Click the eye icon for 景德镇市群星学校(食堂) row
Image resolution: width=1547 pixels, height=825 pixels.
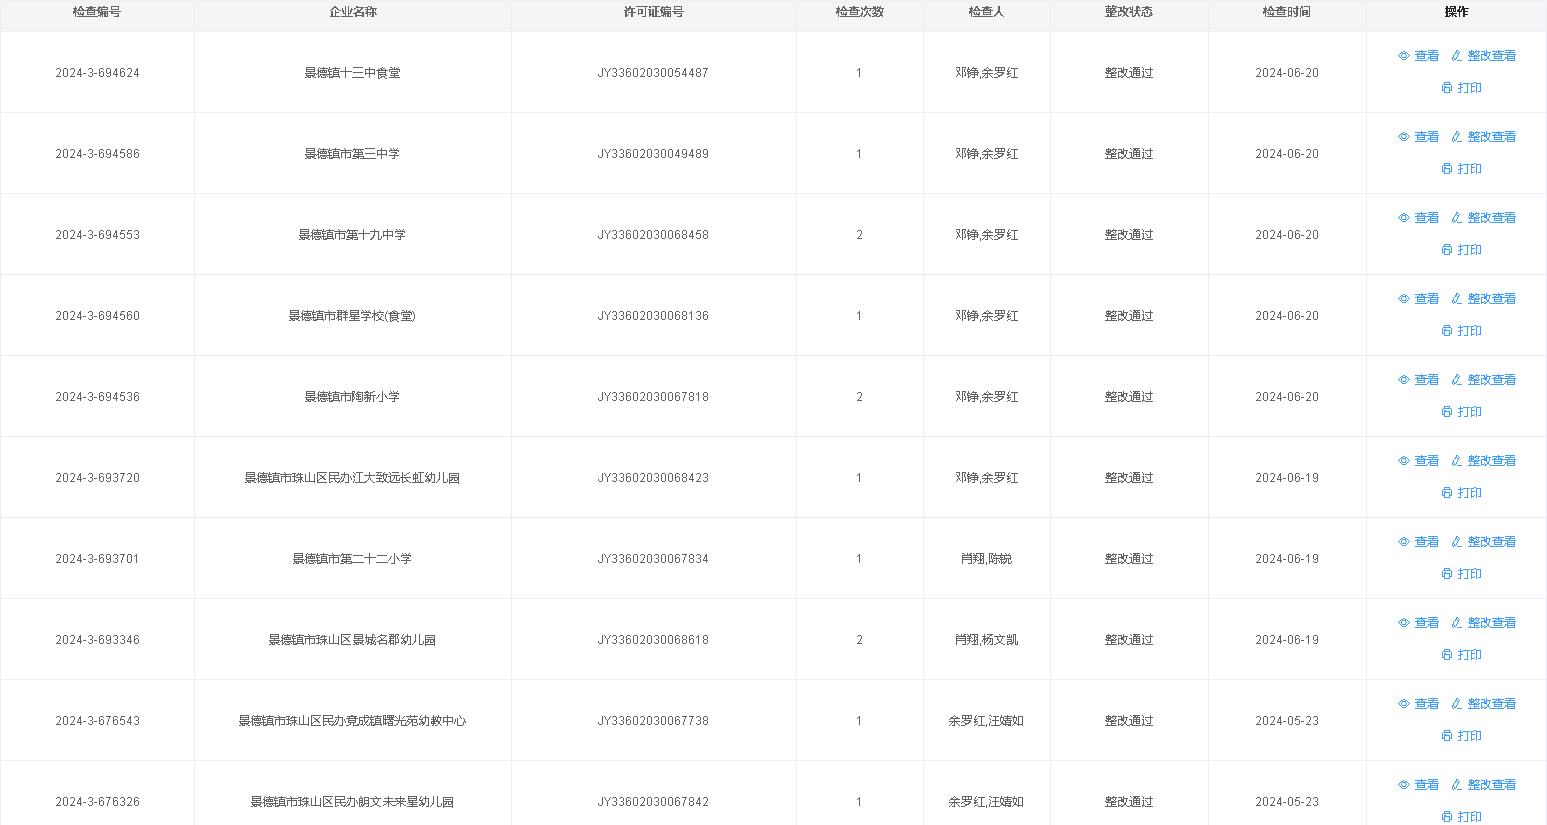(1404, 299)
